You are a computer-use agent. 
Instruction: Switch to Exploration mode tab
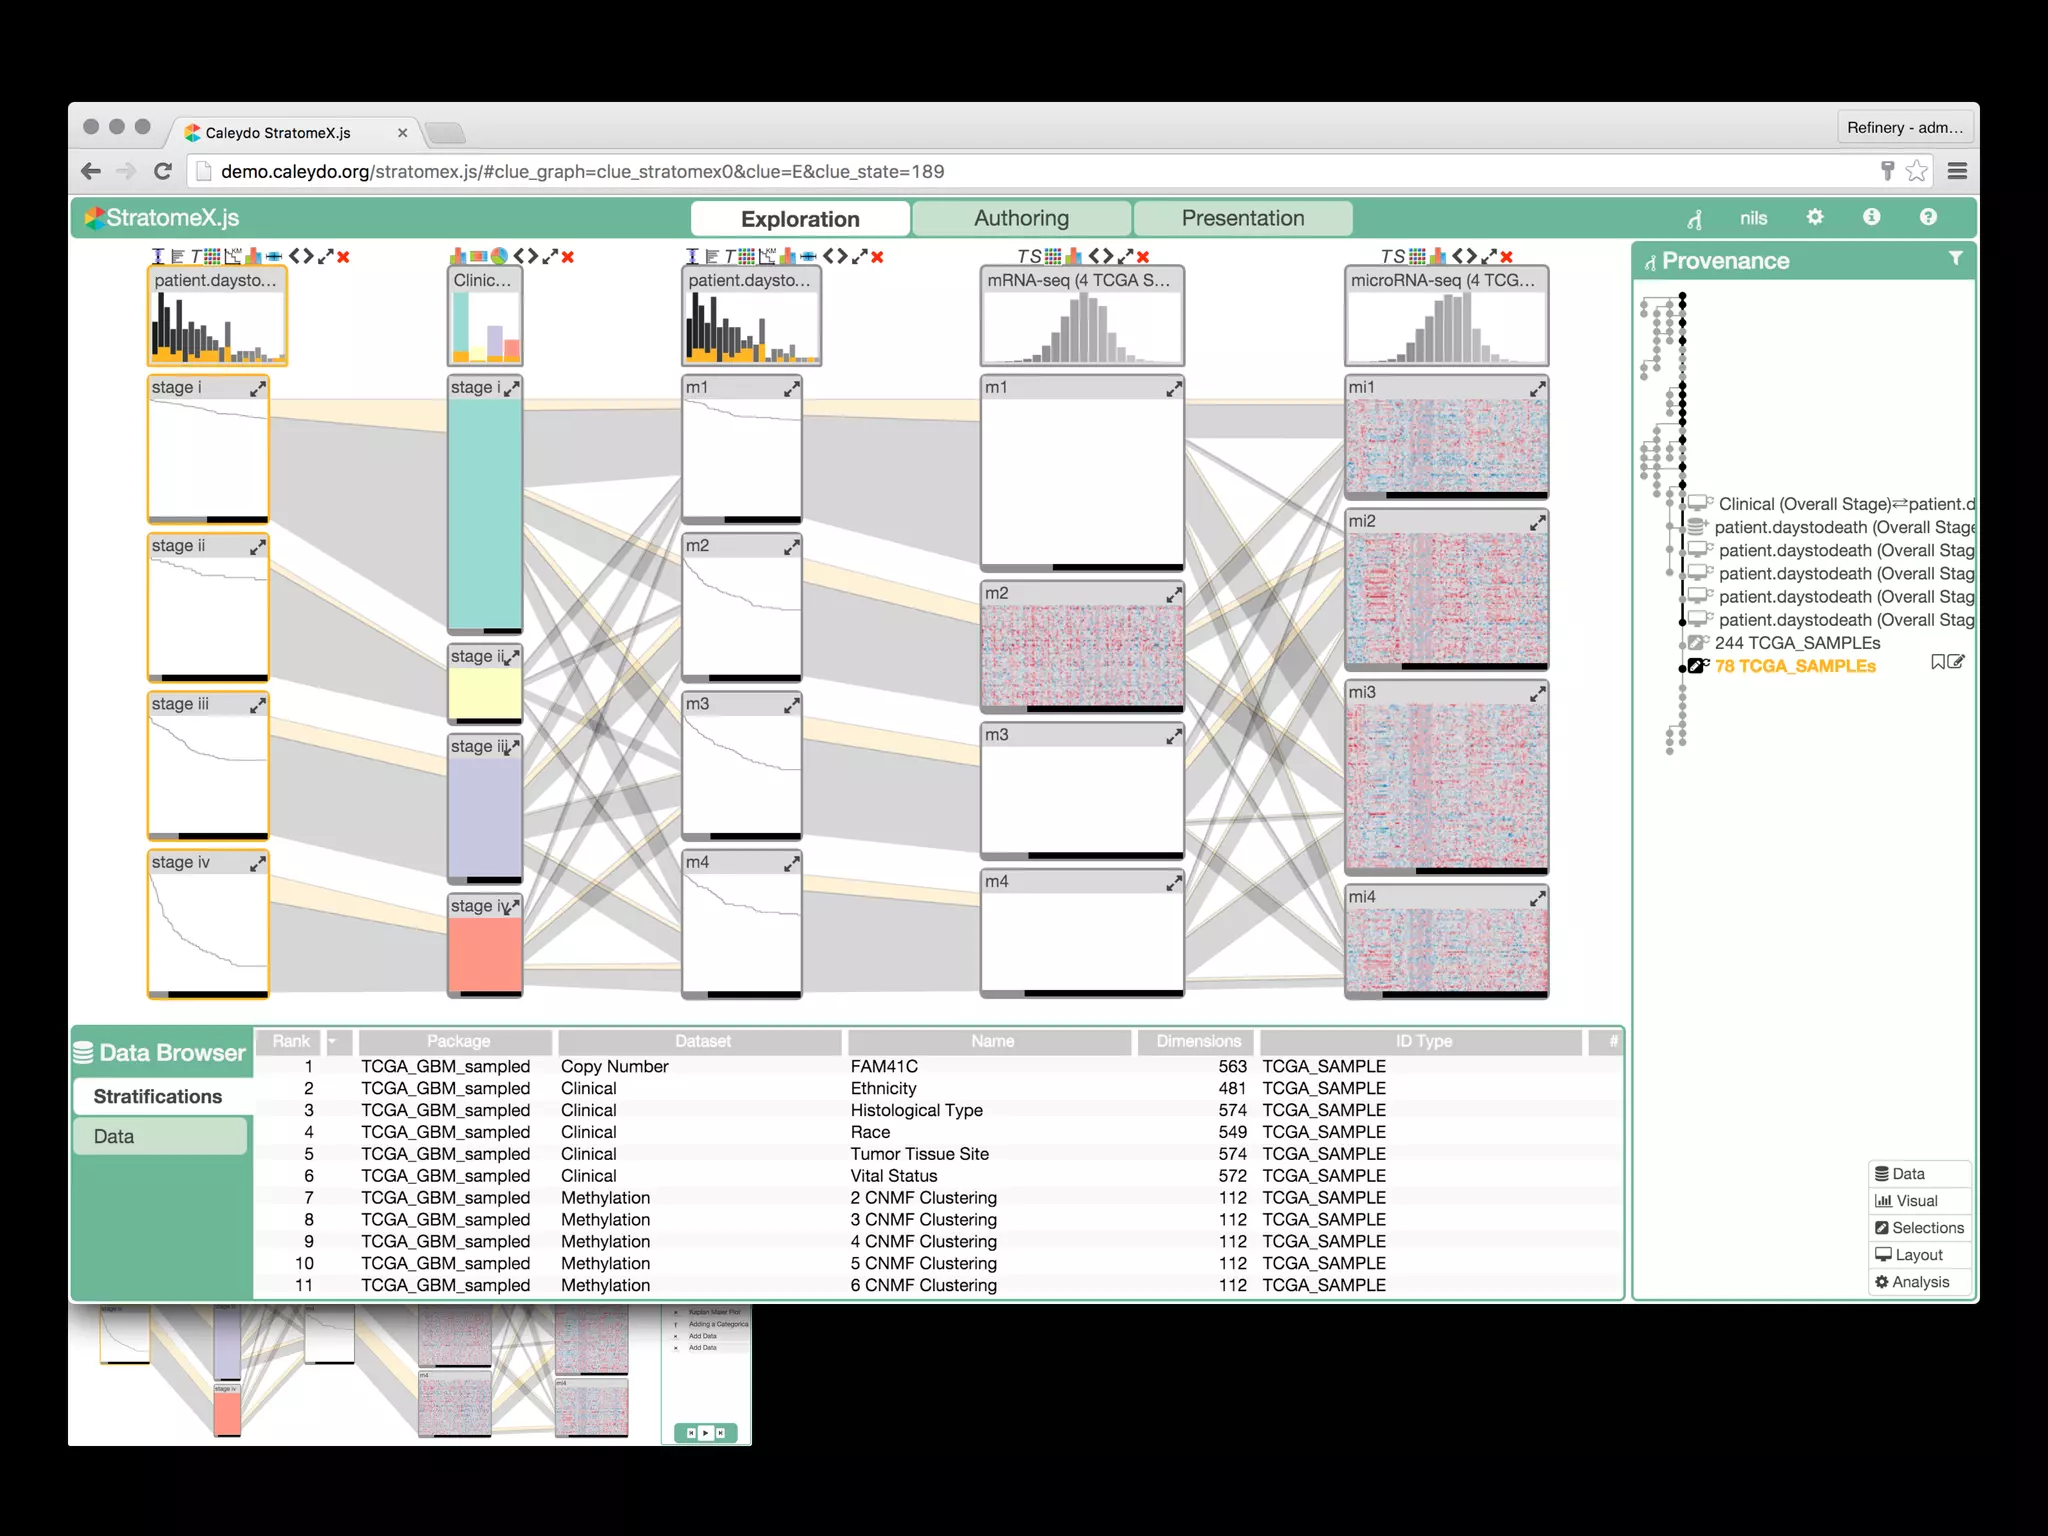[x=800, y=219]
